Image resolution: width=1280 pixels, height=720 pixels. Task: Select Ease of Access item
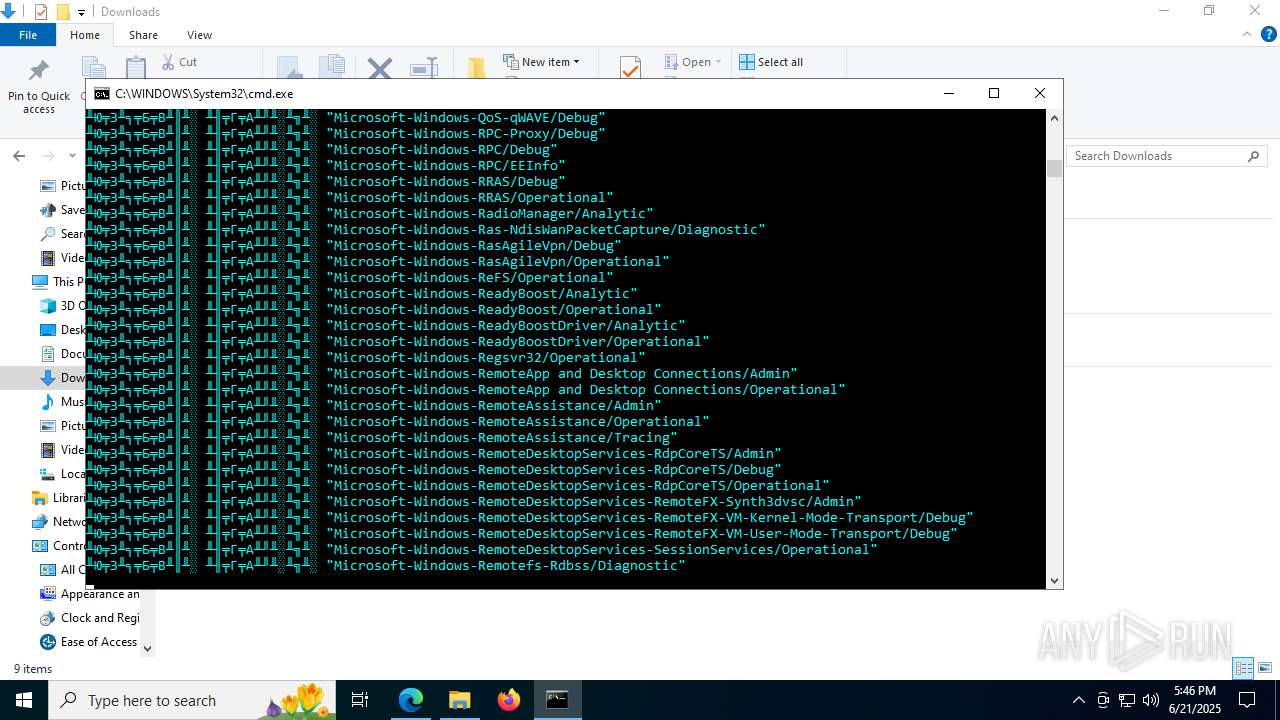88,642
